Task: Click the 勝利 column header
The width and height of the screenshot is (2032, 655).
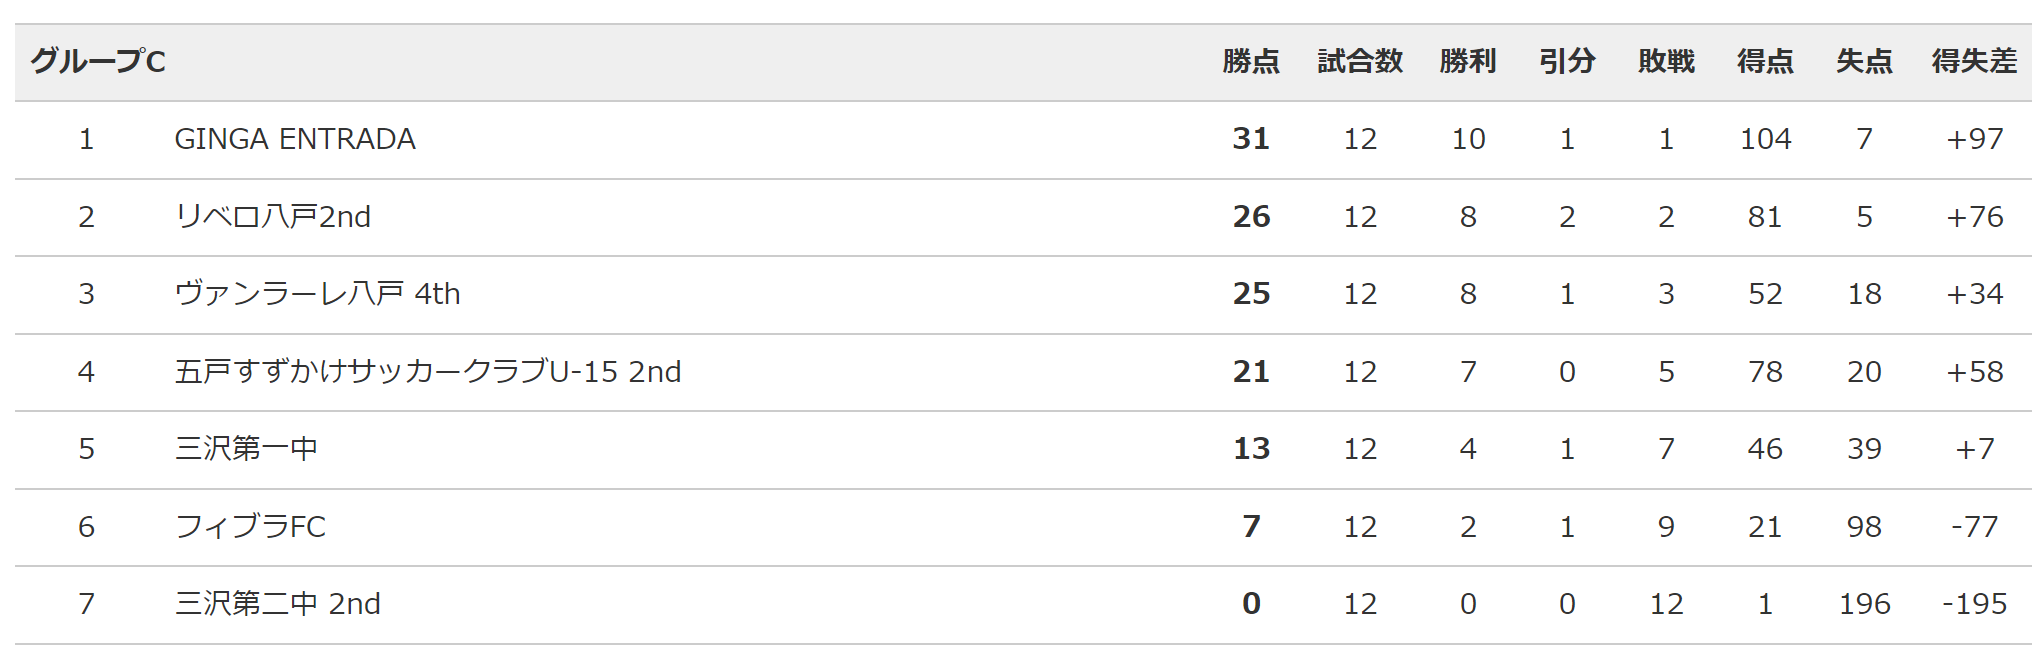Action: (1468, 62)
